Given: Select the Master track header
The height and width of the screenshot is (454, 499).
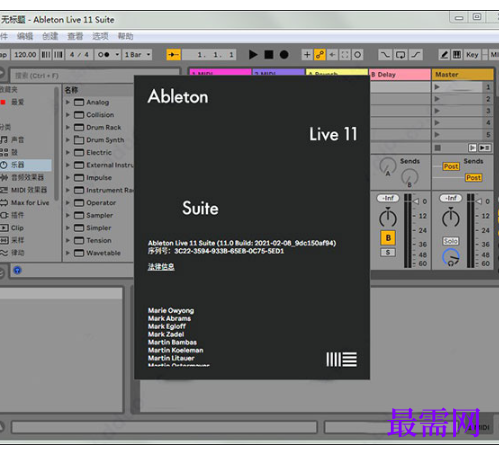Looking at the screenshot, I should (x=463, y=75).
